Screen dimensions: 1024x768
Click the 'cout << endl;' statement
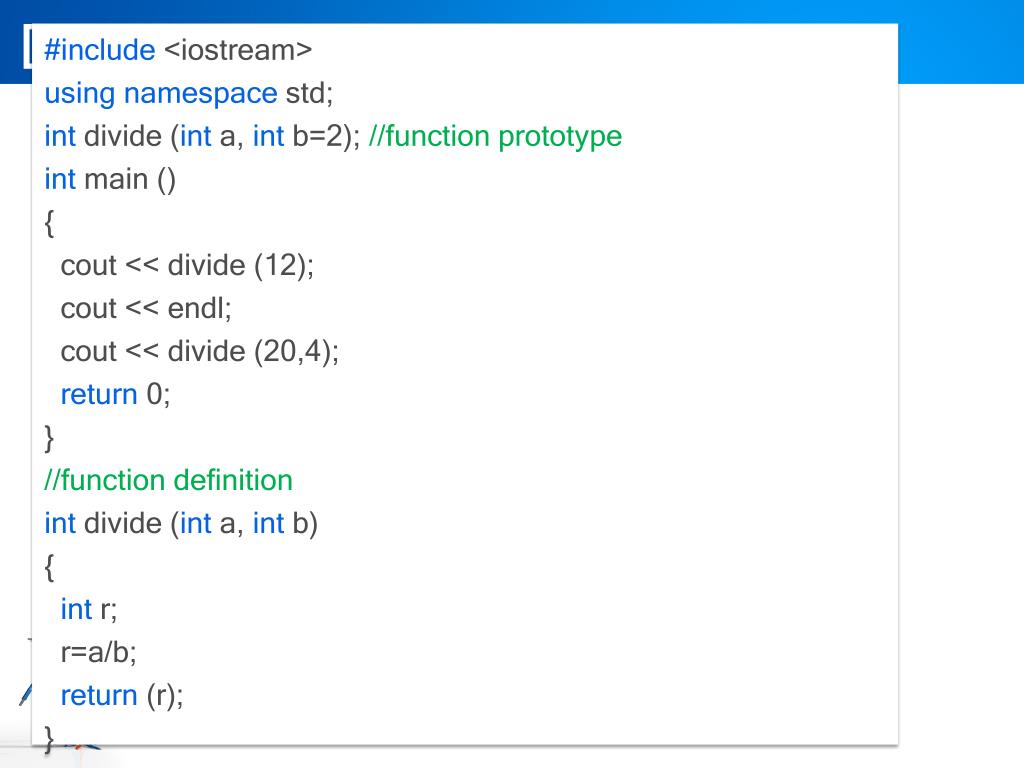click(146, 308)
